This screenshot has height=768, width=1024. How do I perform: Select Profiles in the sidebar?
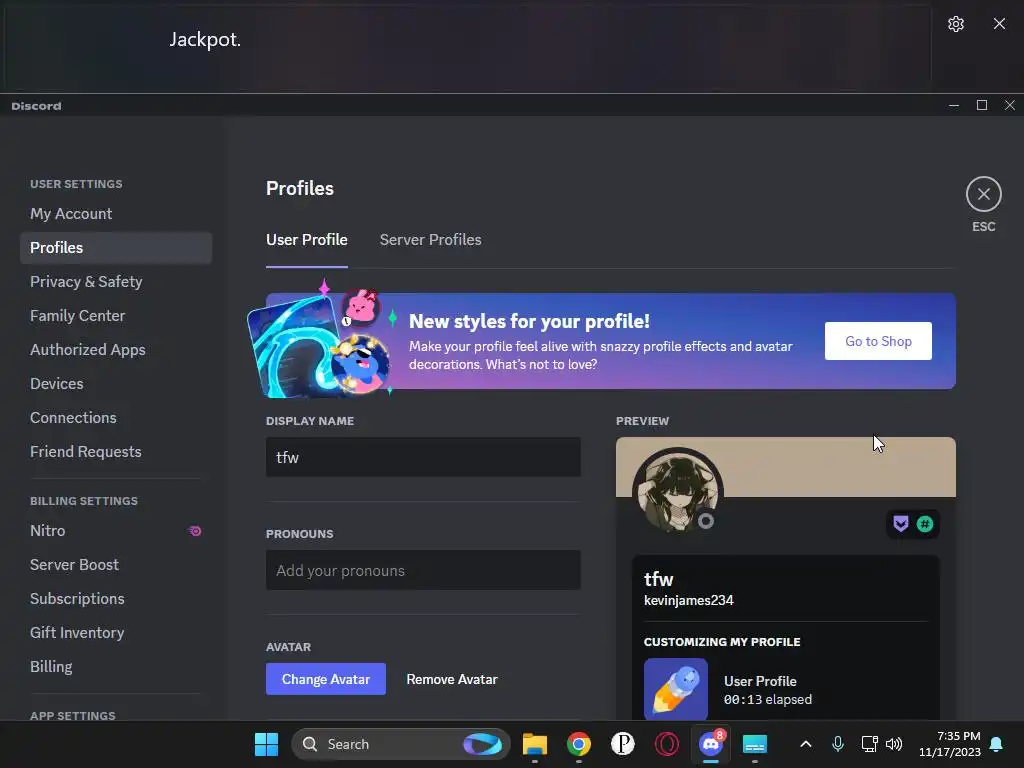[x=116, y=248]
